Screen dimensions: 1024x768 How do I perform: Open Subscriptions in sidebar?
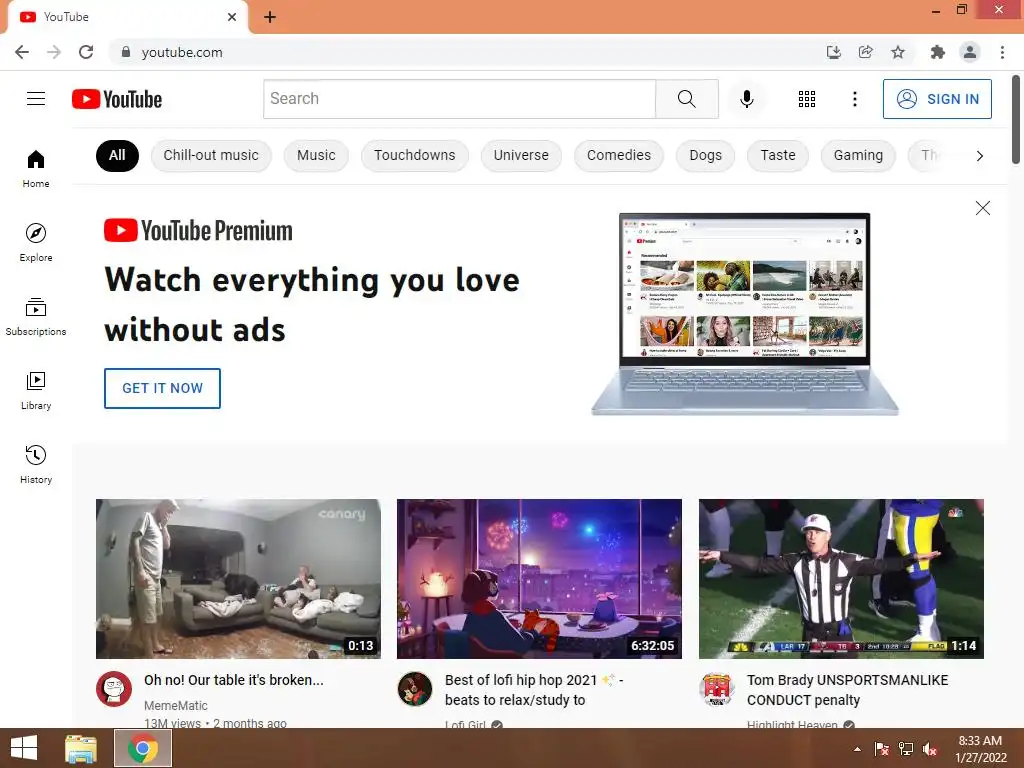[x=36, y=317]
